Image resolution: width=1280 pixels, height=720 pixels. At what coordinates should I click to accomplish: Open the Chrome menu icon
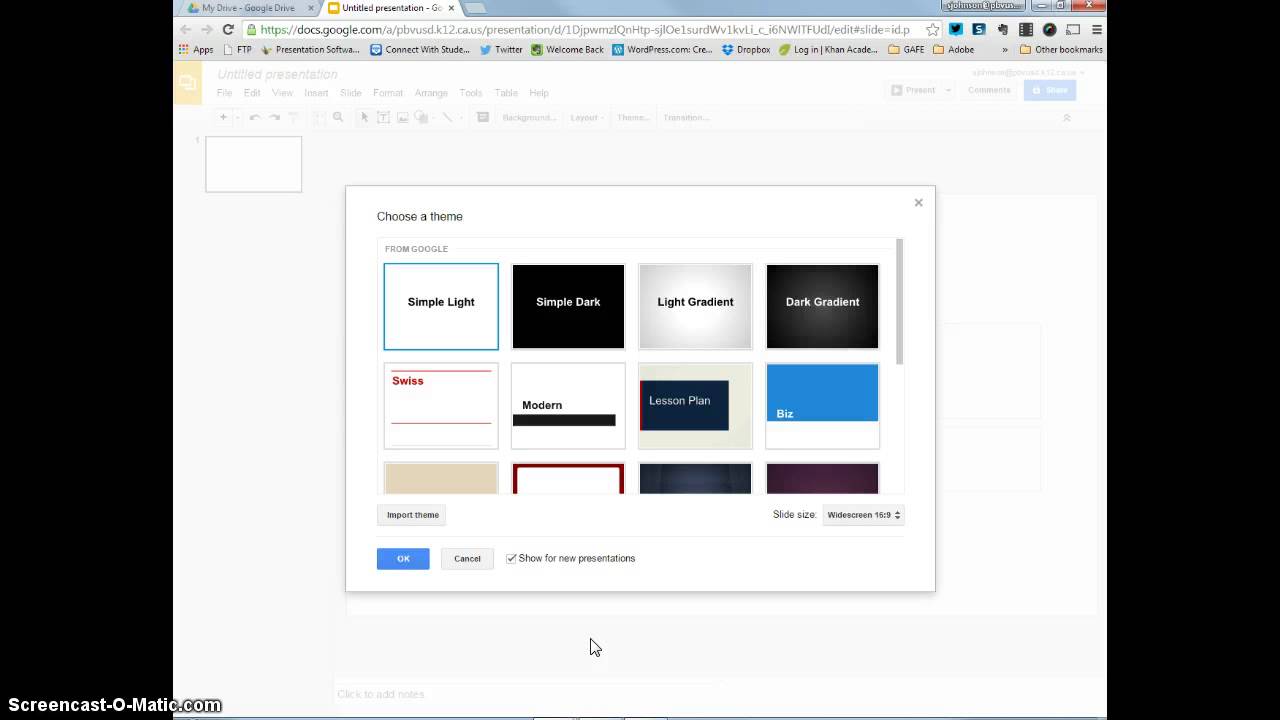coord(1096,30)
